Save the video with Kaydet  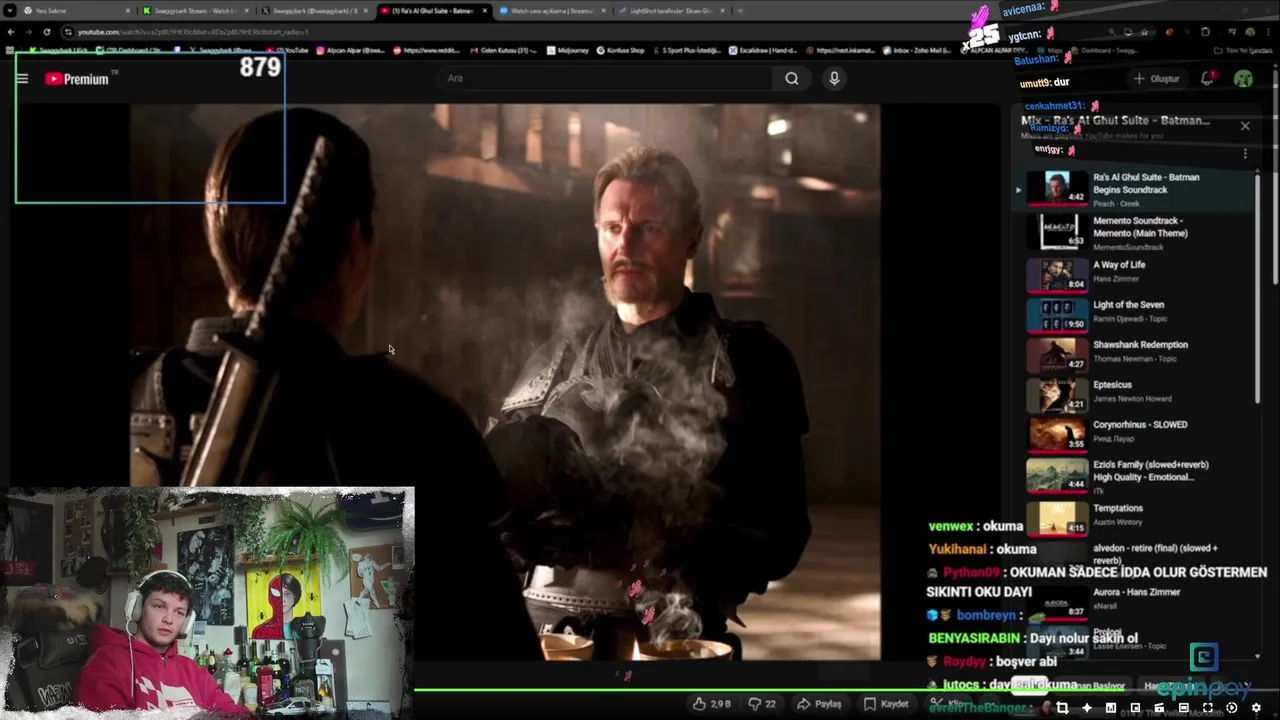(886, 704)
